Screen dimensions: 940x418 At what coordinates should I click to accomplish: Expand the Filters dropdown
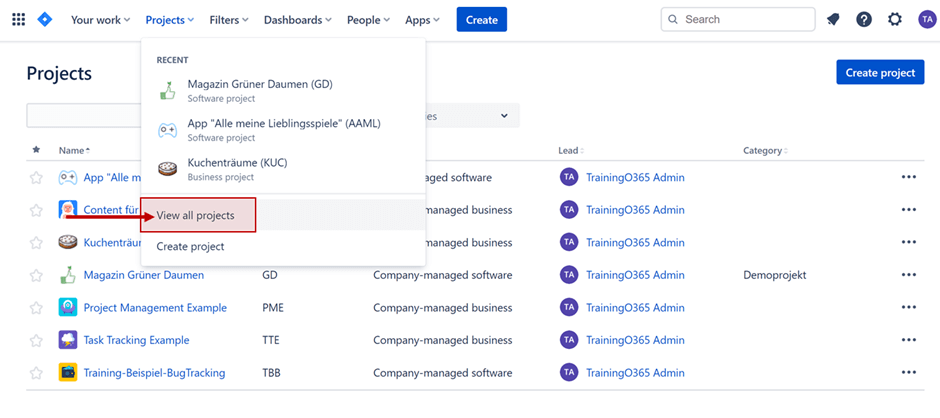[229, 20]
